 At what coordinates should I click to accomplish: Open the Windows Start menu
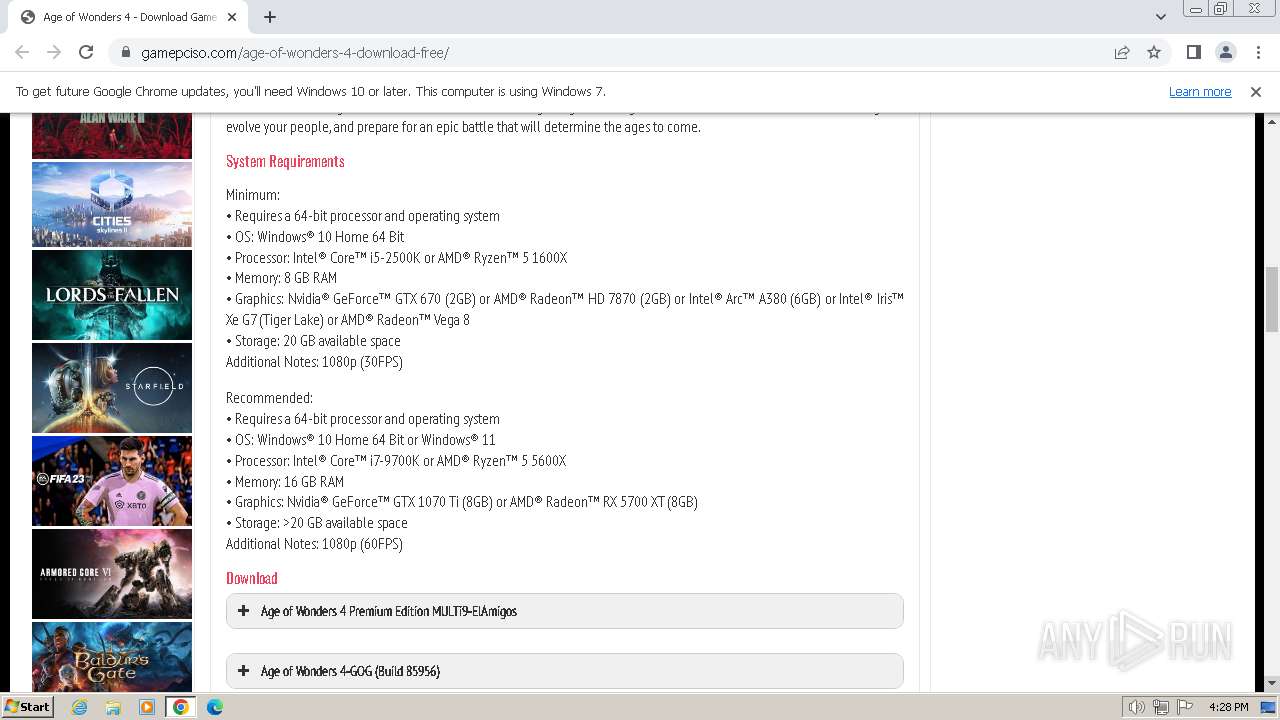click(28, 706)
